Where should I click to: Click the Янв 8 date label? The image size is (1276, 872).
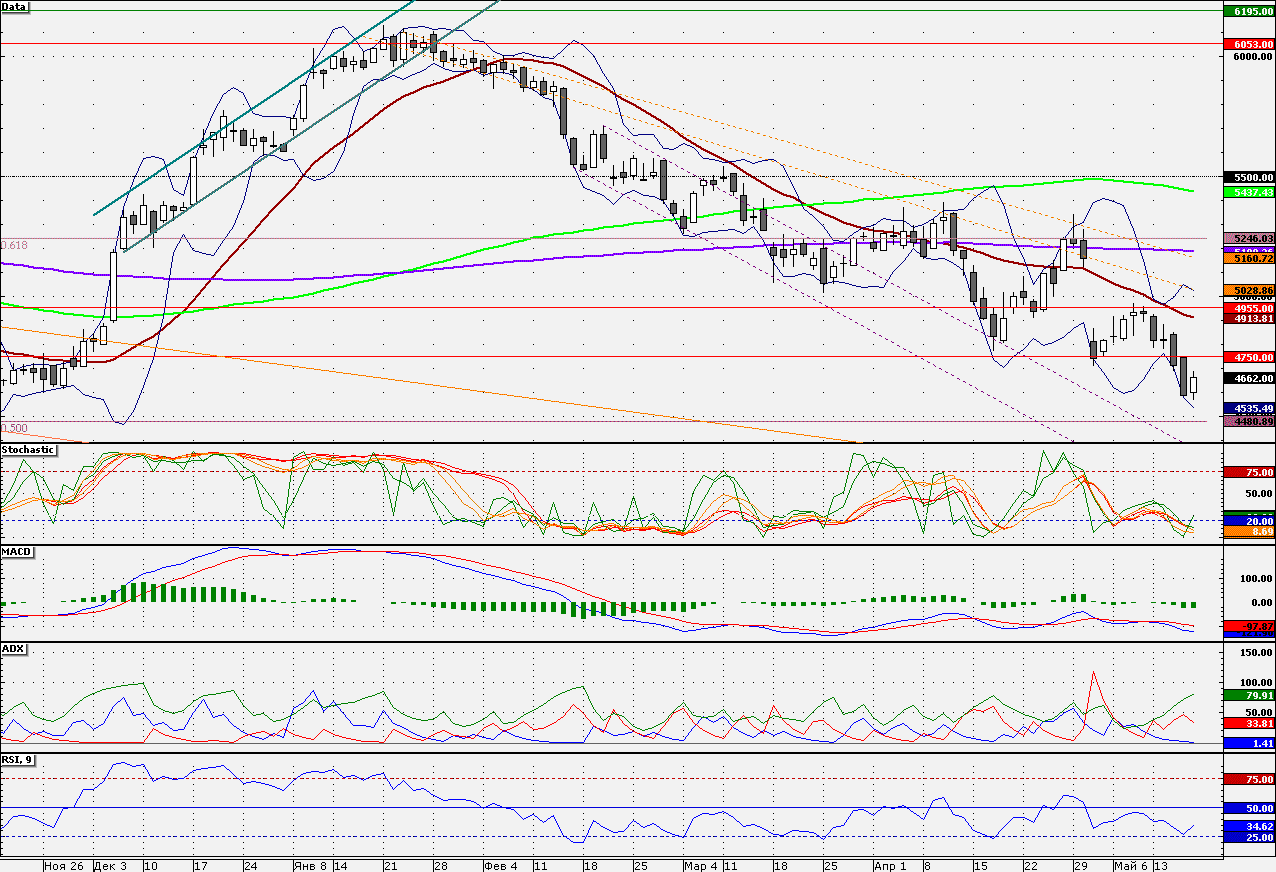(x=311, y=865)
